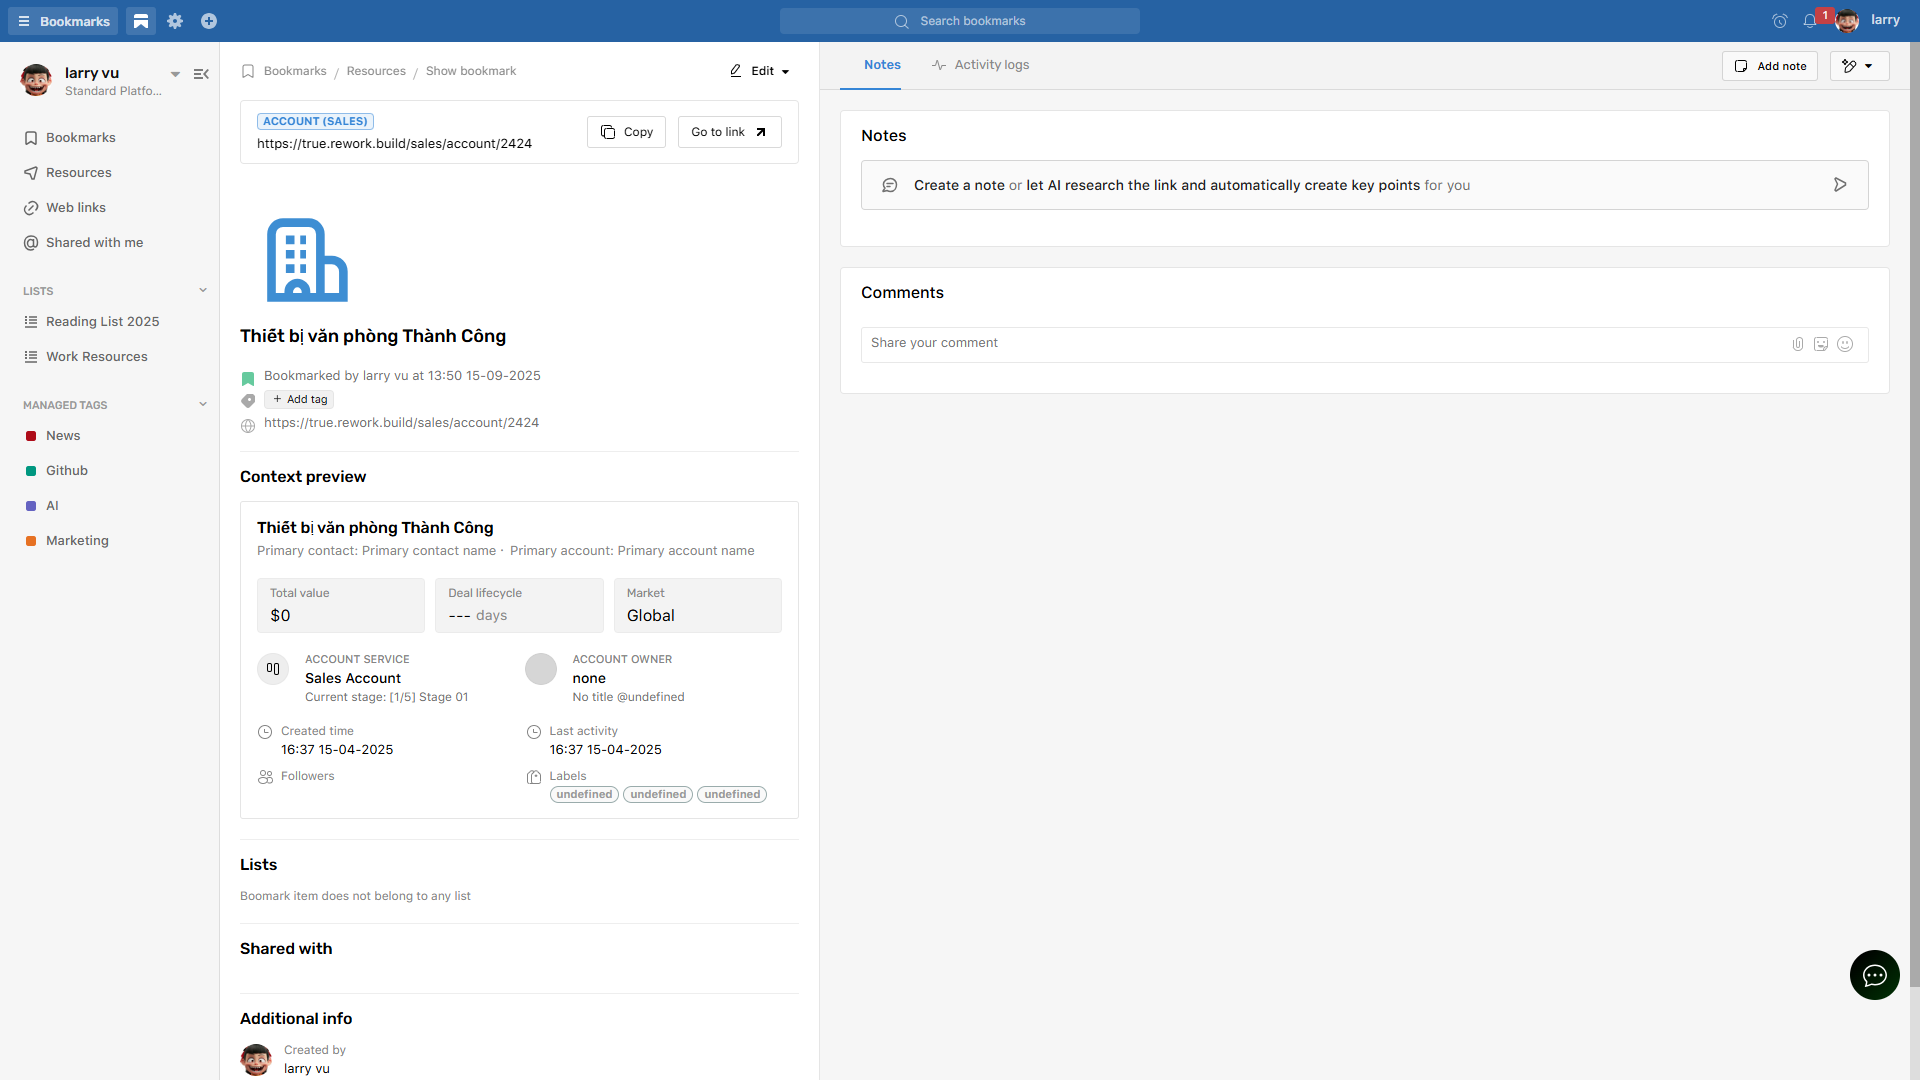Collapse the Managed Tags section
Screen dimensions: 1920x1080
tap(203, 405)
